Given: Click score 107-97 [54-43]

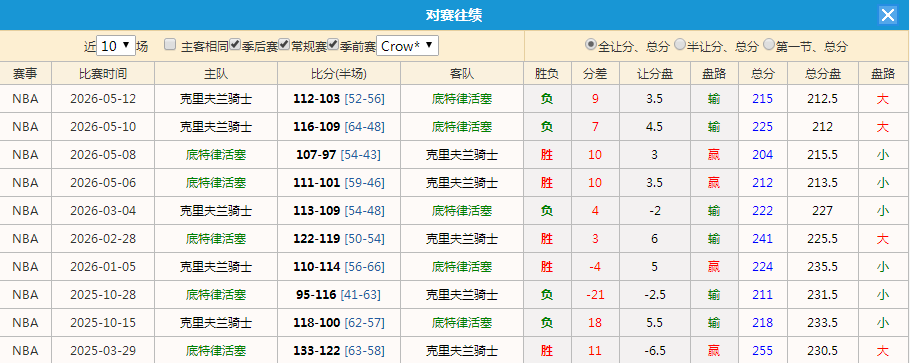Looking at the screenshot, I should click(339, 155).
